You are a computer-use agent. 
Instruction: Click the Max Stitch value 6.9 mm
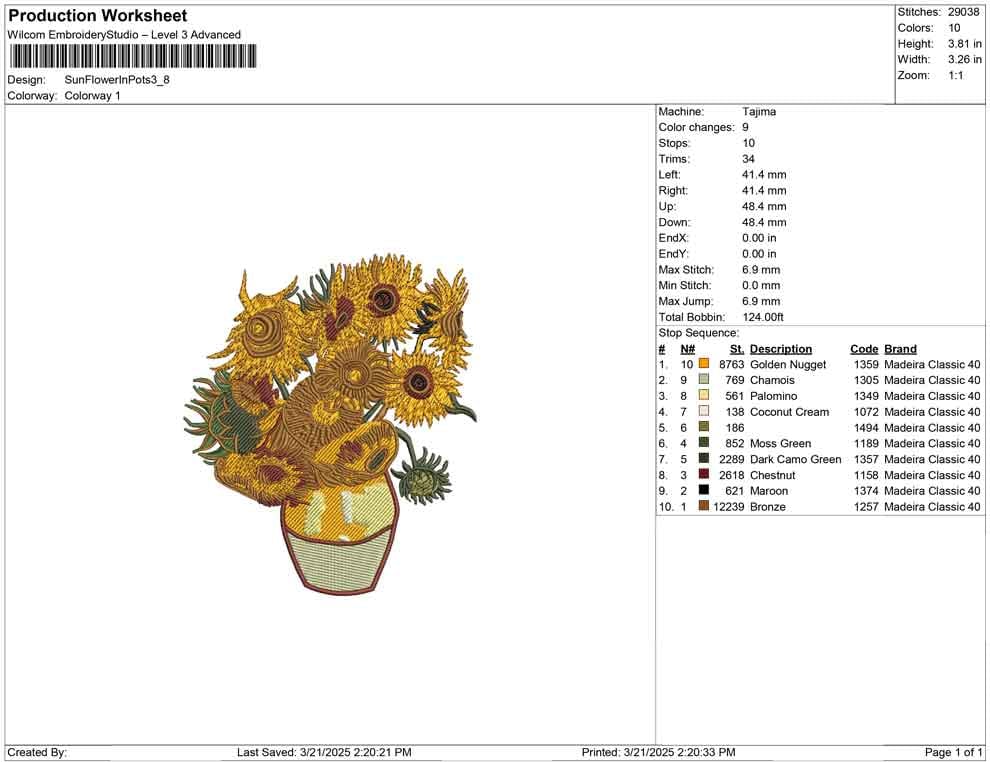coord(761,270)
